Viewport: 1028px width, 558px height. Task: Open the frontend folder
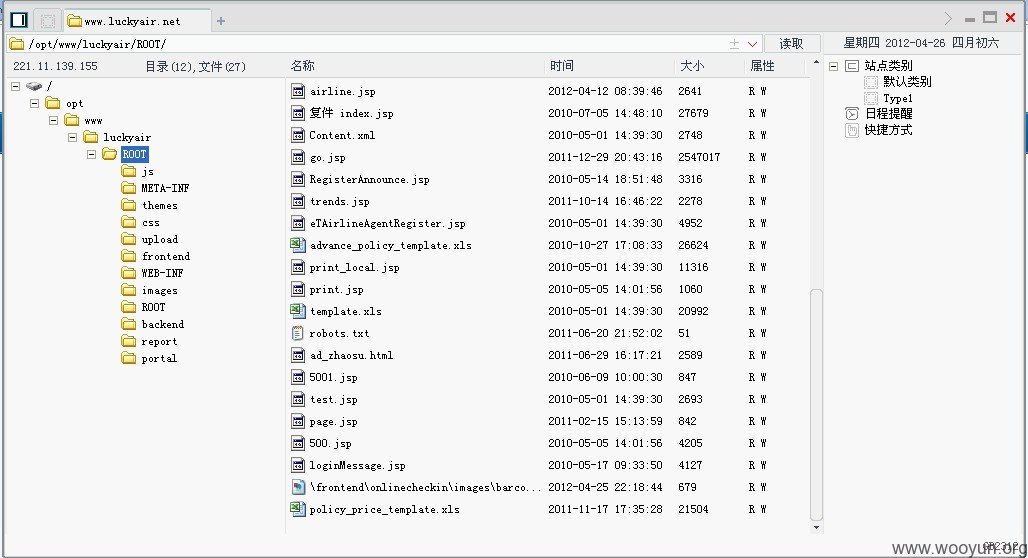[156, 256]
